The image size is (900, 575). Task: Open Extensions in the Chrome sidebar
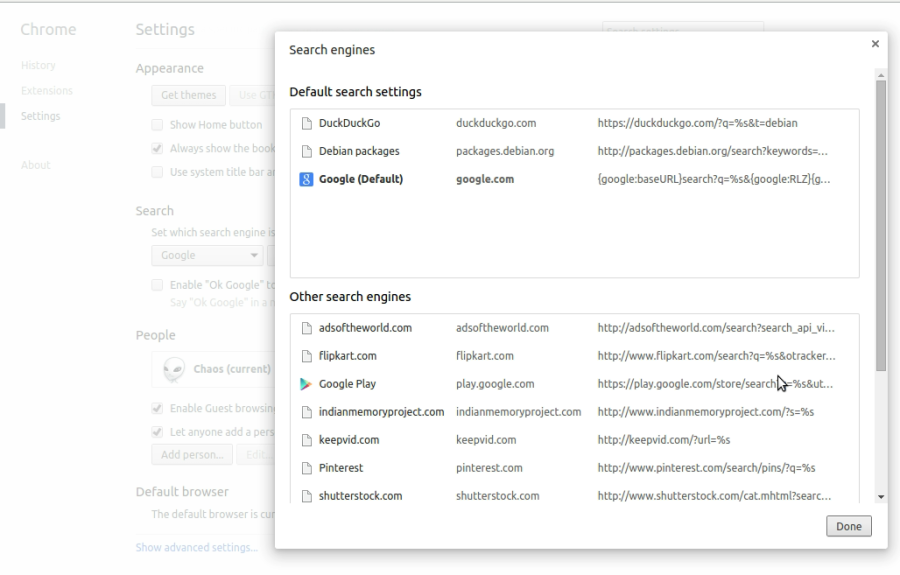[x=46, y=91]
